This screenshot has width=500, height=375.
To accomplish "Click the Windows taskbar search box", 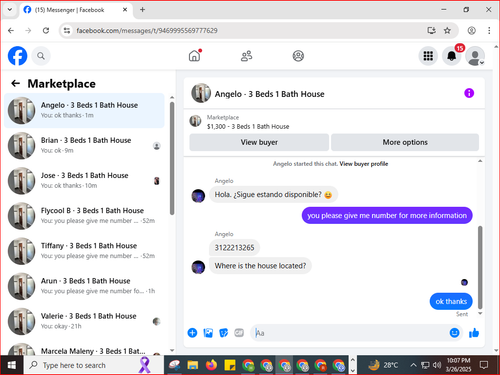I will [x=93, y=365].
